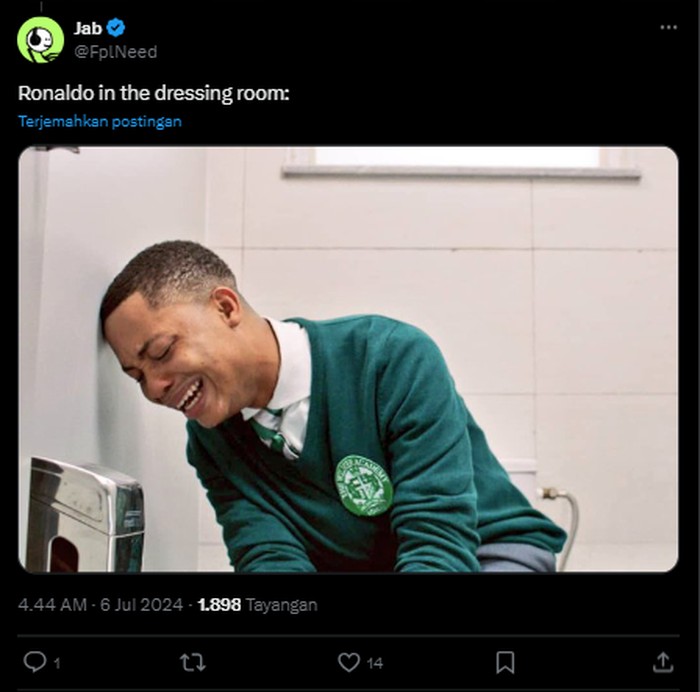Click the blue verified badge beside Jab
Viewport: 700px width, 692px height.
pyautogui.click(x=117, y=28)
